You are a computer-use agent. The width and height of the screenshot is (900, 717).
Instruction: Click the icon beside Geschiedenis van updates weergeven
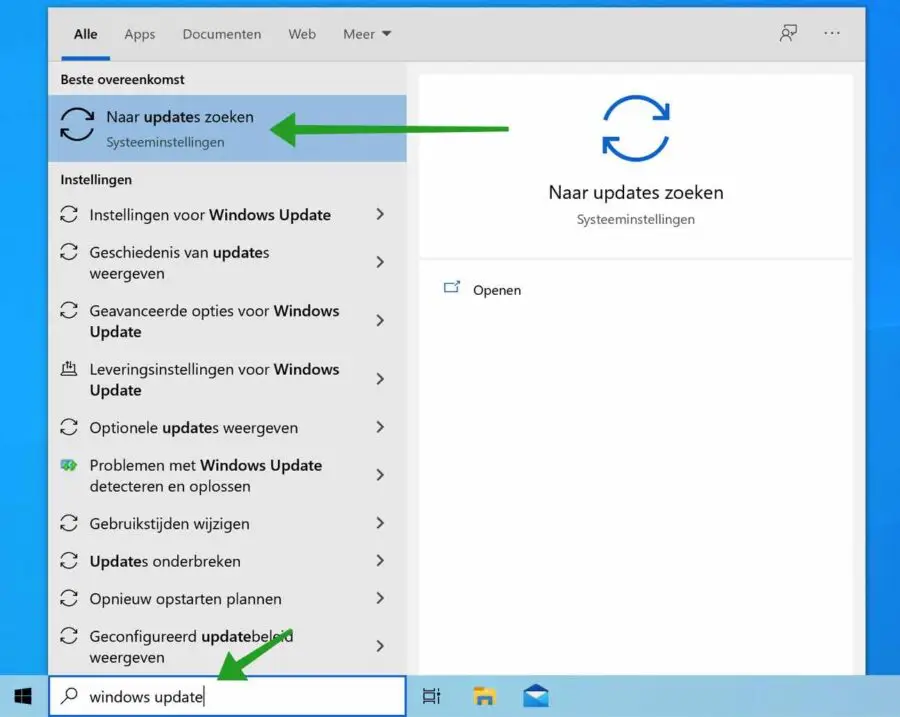69,252
